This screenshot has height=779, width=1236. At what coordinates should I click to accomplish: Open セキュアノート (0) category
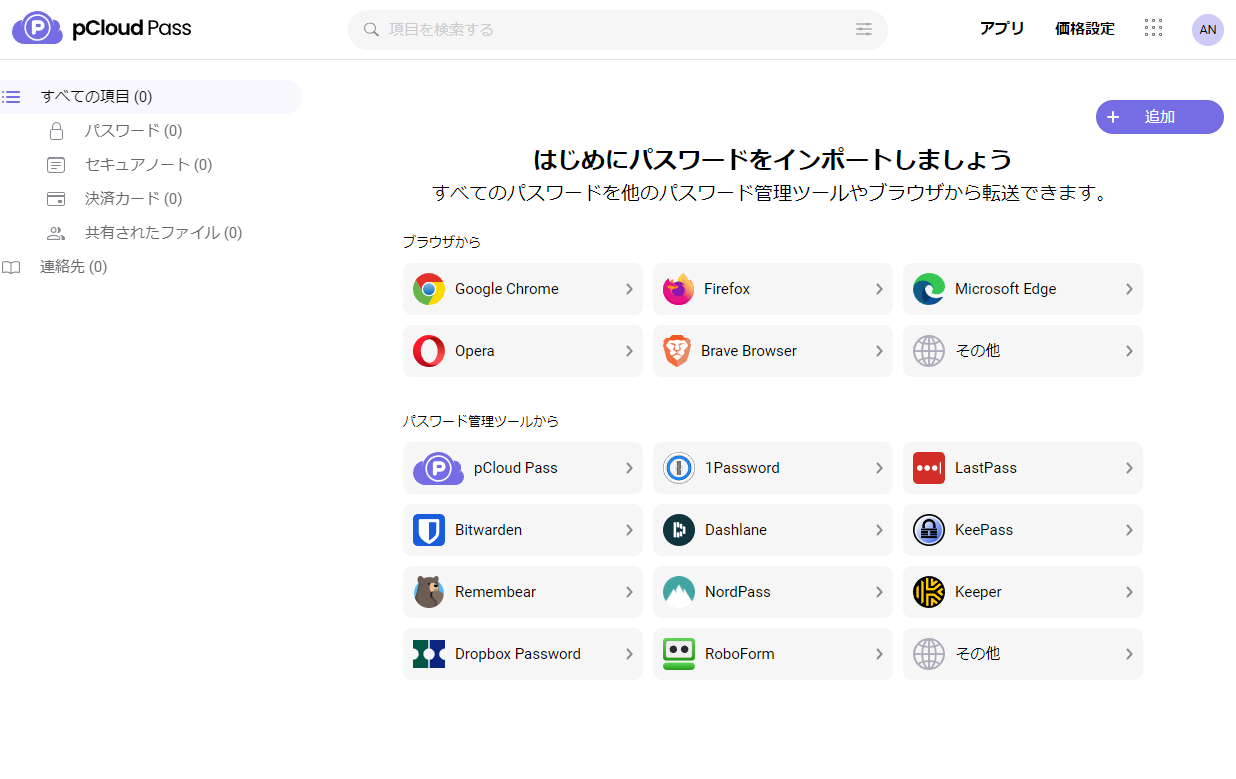[148, 165]
